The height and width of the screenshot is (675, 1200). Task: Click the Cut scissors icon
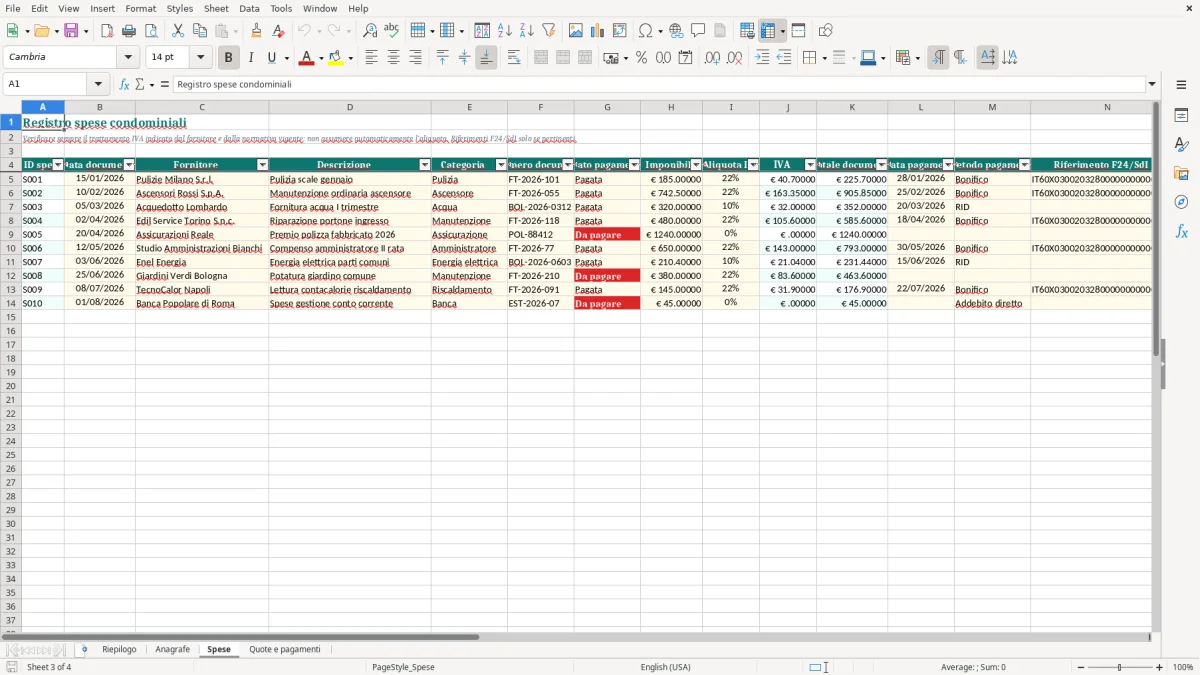[177, 31]
